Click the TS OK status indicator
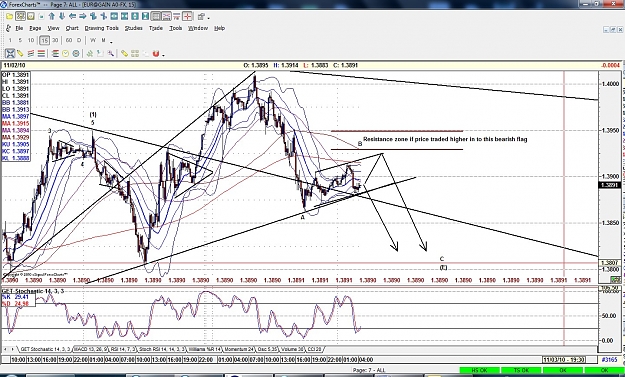 [x=521, y=371]
